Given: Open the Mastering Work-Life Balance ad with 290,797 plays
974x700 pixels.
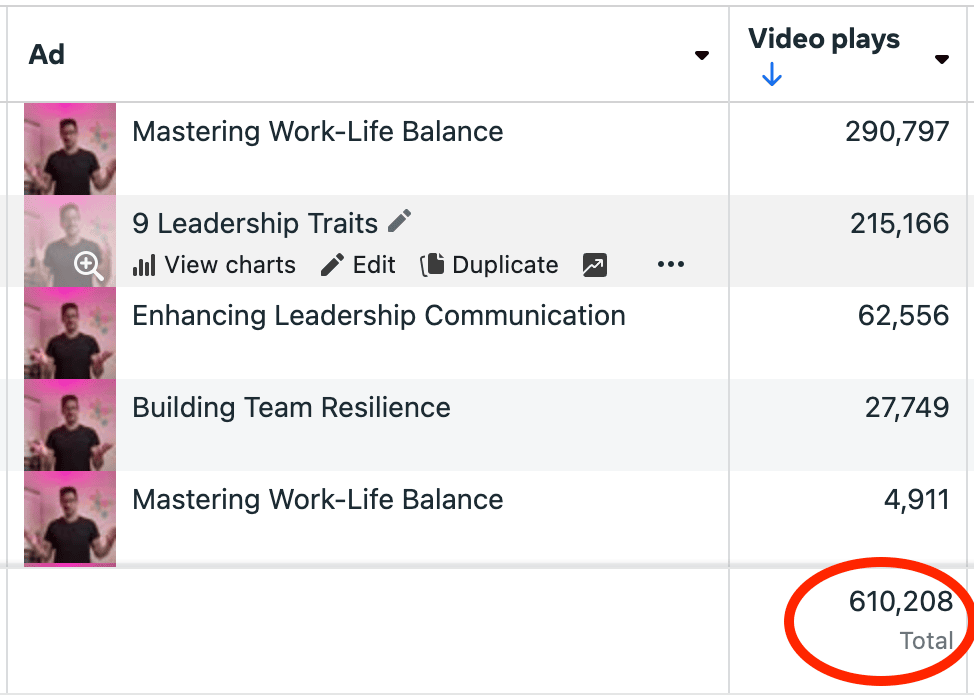Looking at the screenshot, I should tap(317, 132).
